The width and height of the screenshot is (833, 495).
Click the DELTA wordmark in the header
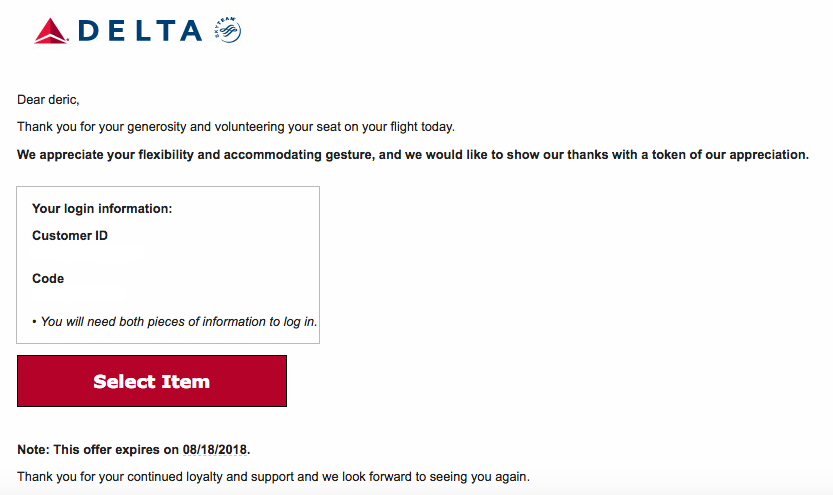point(140,31)
